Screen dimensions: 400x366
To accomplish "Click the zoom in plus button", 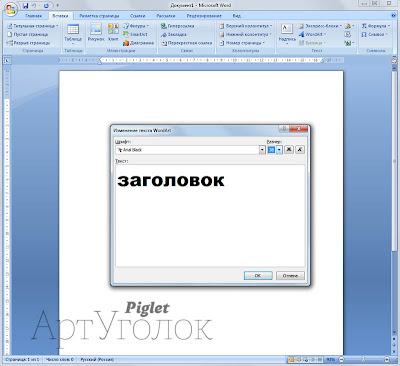I will [x=387, y=360].
